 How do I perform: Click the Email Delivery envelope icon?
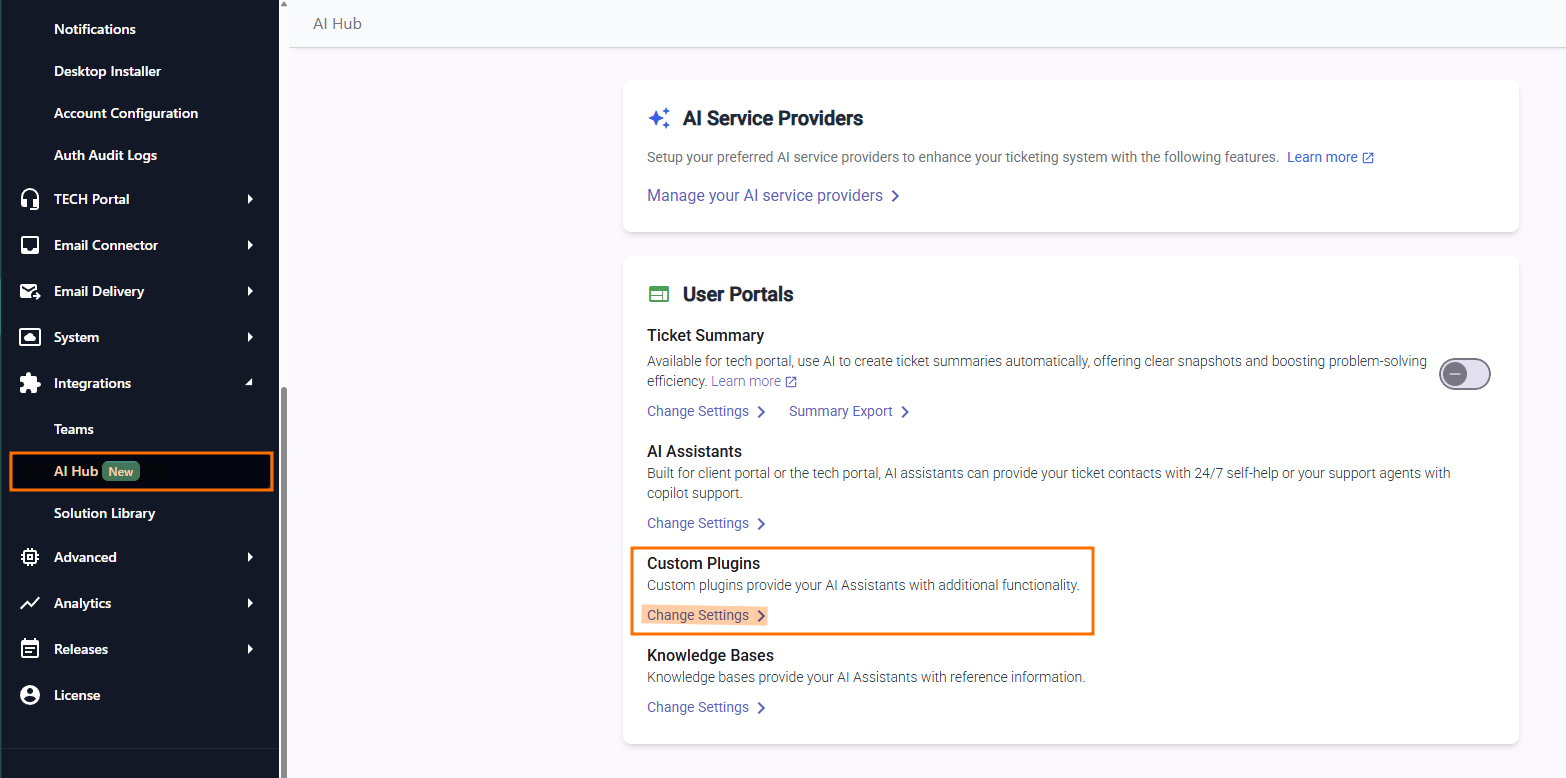30,291
